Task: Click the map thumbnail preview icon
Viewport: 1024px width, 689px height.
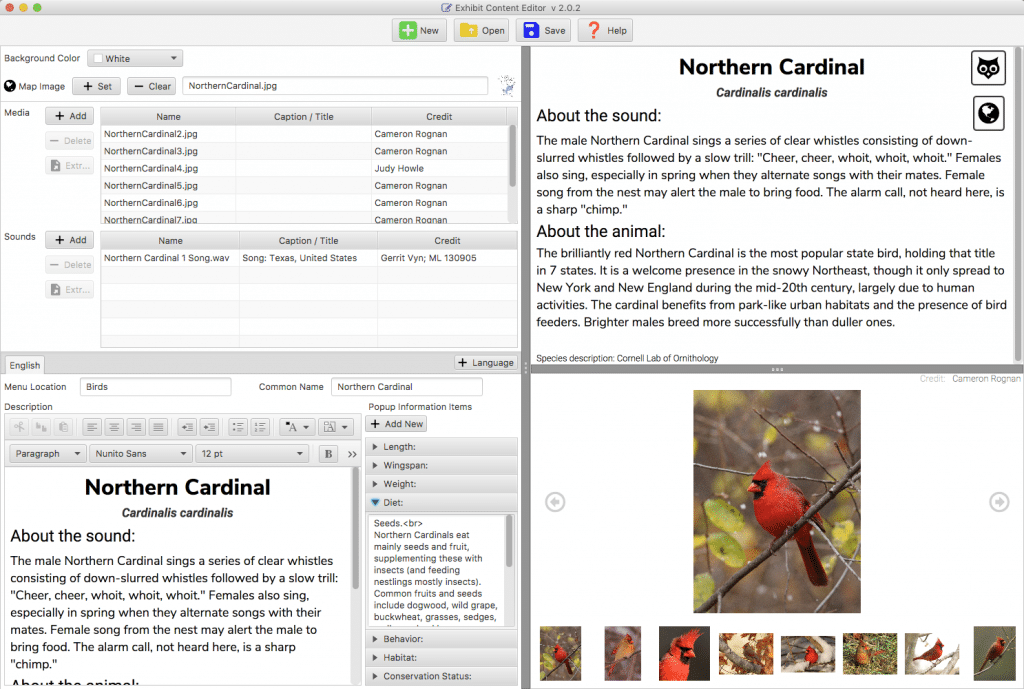Action: (x=507, y=86)
